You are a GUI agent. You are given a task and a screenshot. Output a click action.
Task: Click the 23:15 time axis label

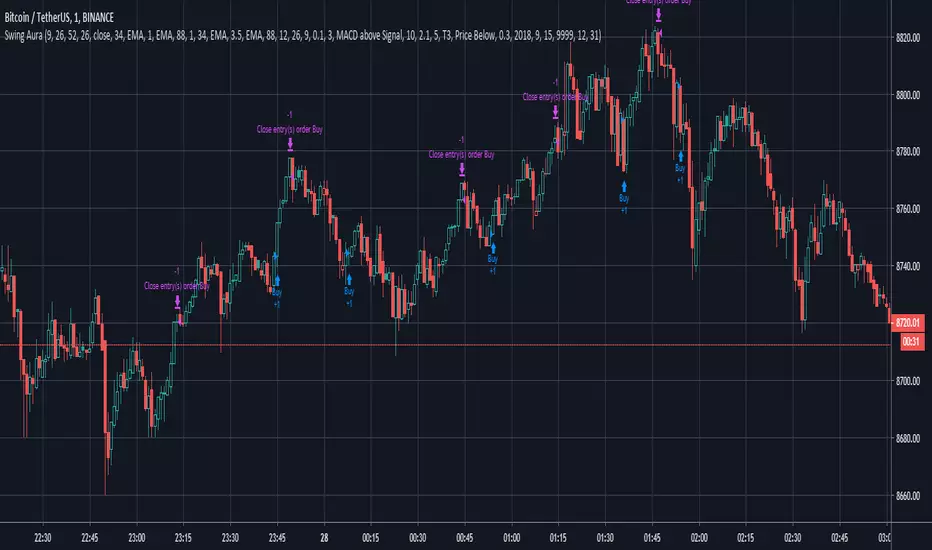pos(183,538)
